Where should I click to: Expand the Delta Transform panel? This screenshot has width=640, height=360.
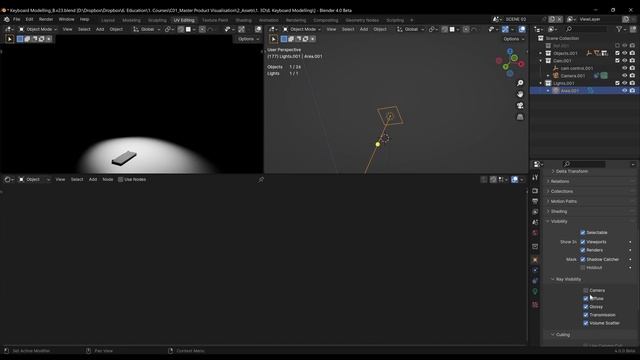(572, 171)
